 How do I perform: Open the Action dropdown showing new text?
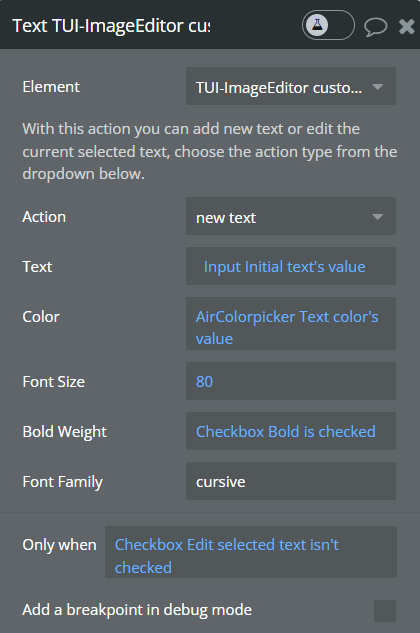click(x=291, y=216)
